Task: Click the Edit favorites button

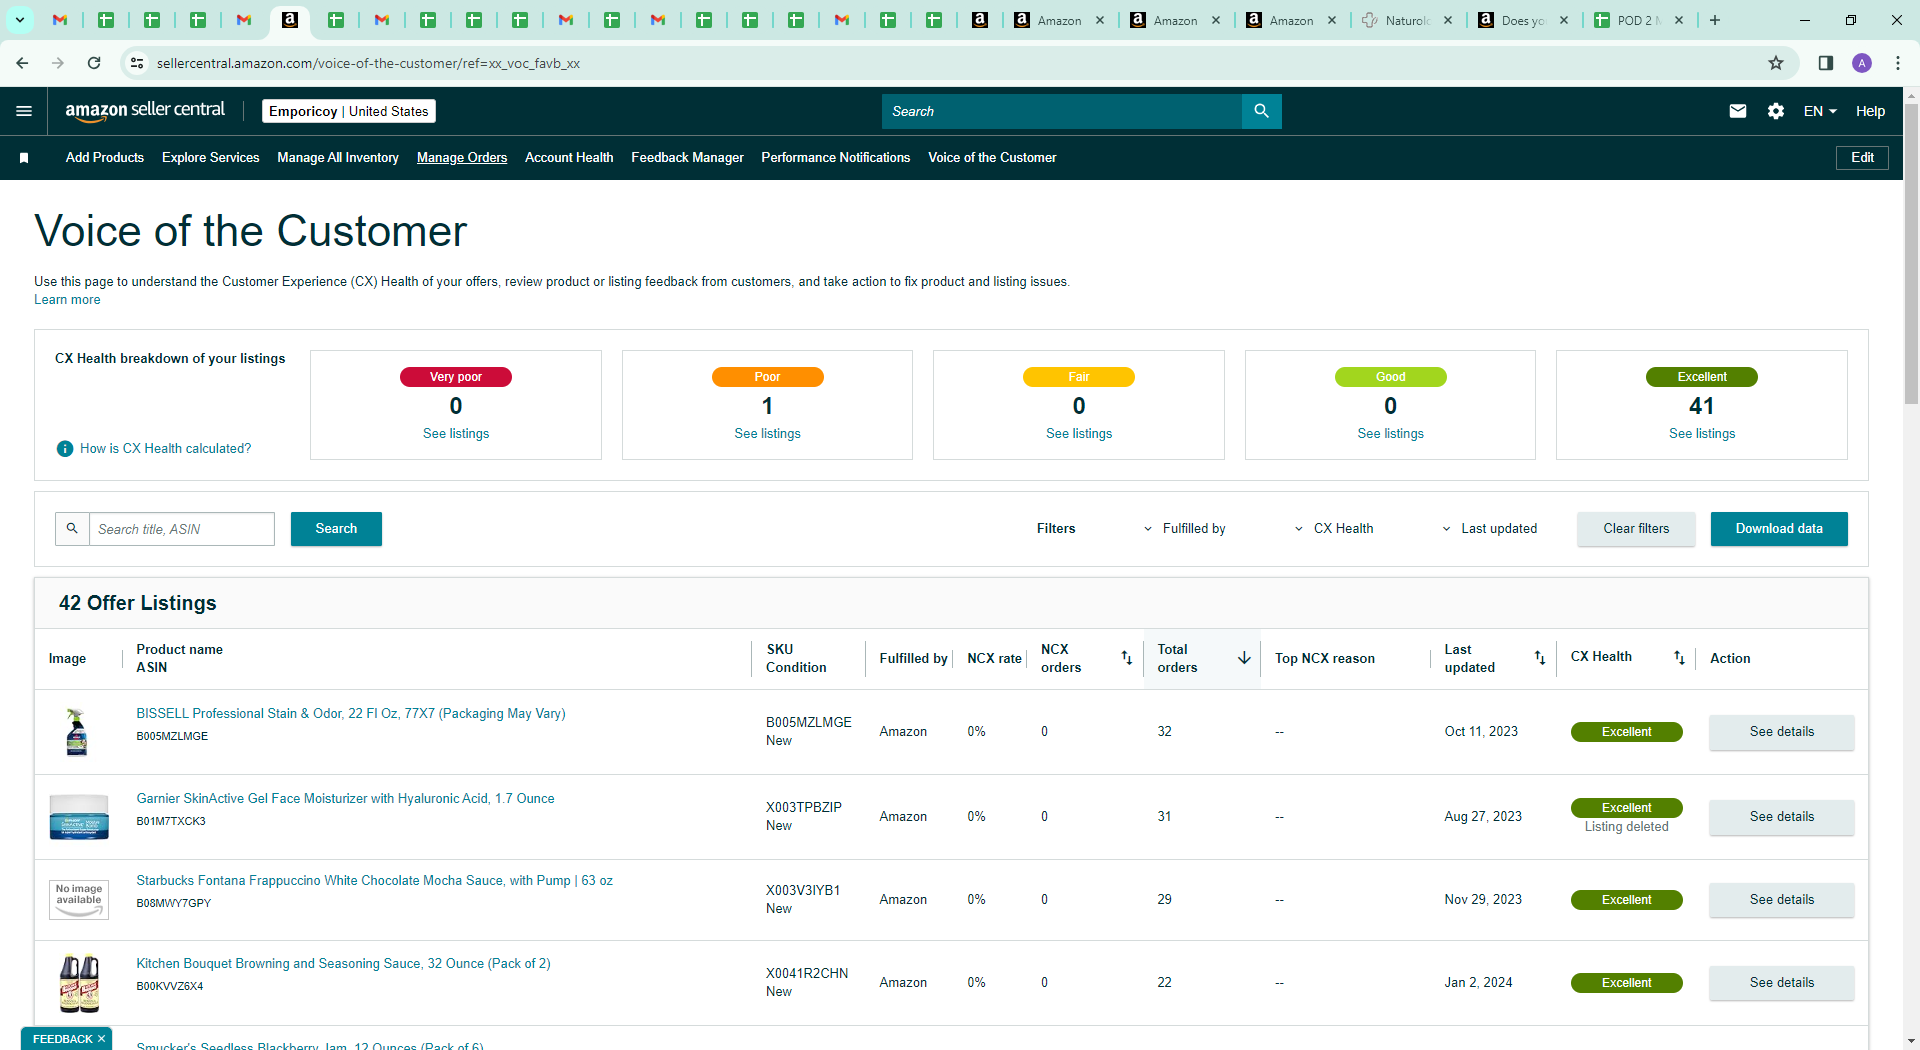Action: [1862, 158]
